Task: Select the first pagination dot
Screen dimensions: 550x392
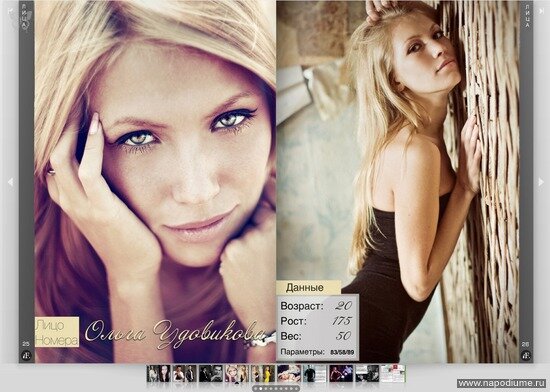Action: tap(255, 388)
